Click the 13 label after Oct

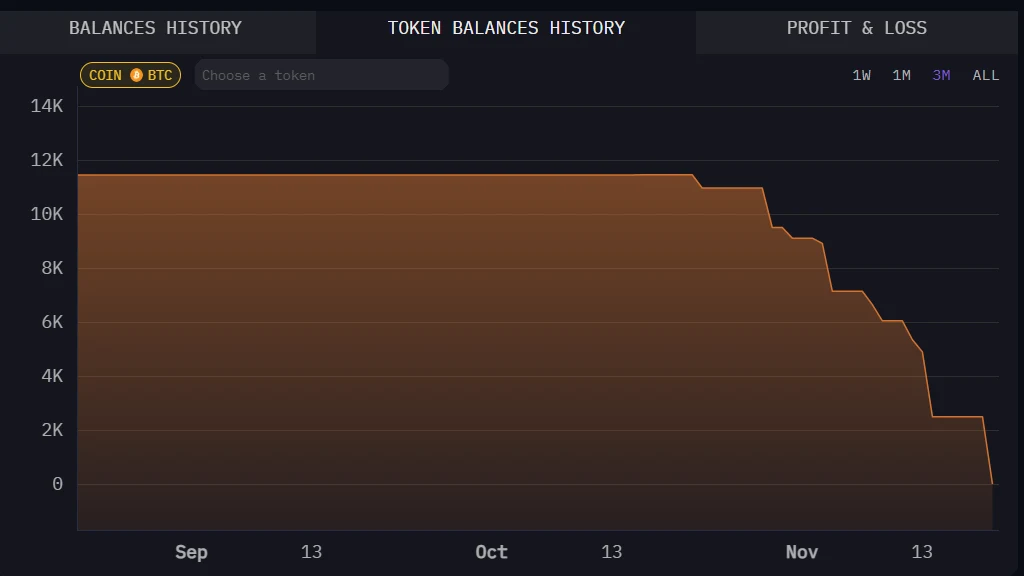tap(611, 552)
